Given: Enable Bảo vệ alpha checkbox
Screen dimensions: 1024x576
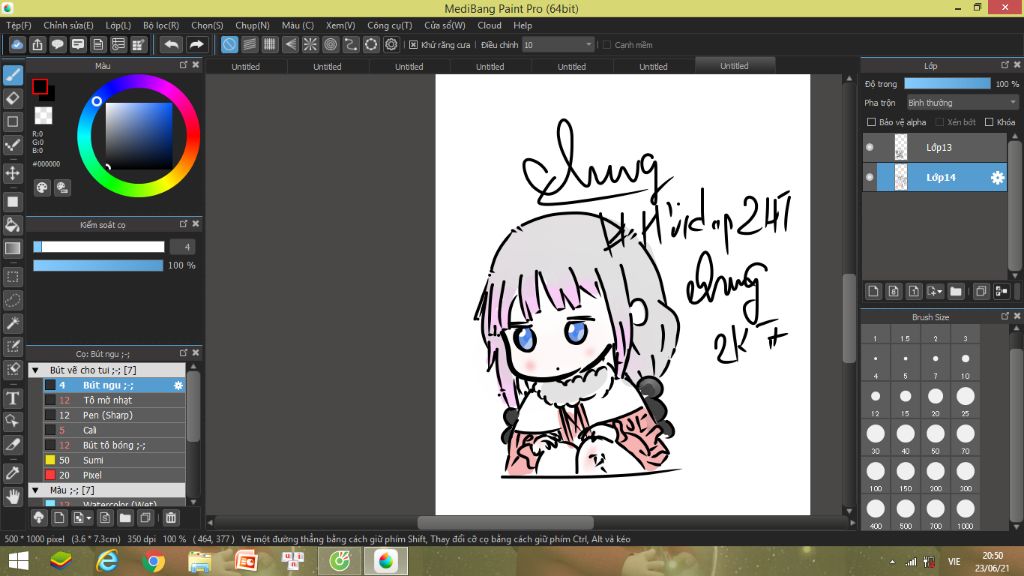Looking at the screenshot, I should [871, 122].
